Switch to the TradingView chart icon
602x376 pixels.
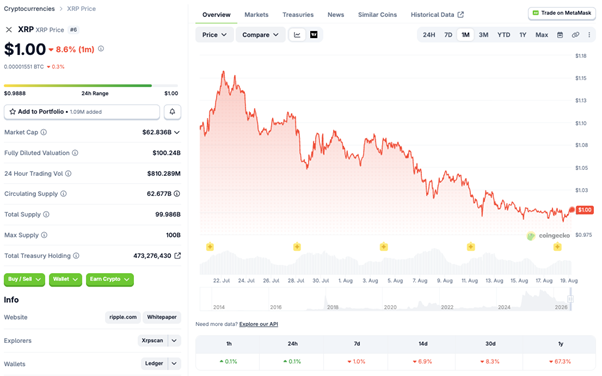pos(314,35)
